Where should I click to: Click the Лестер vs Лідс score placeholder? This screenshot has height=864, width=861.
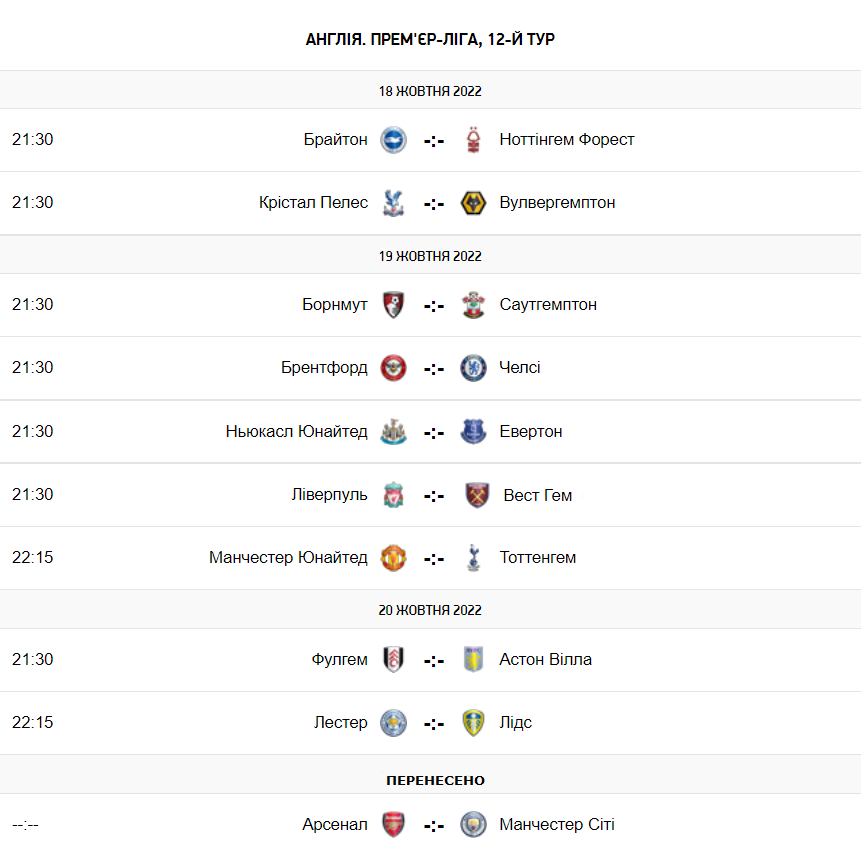[x=433, y=723]
